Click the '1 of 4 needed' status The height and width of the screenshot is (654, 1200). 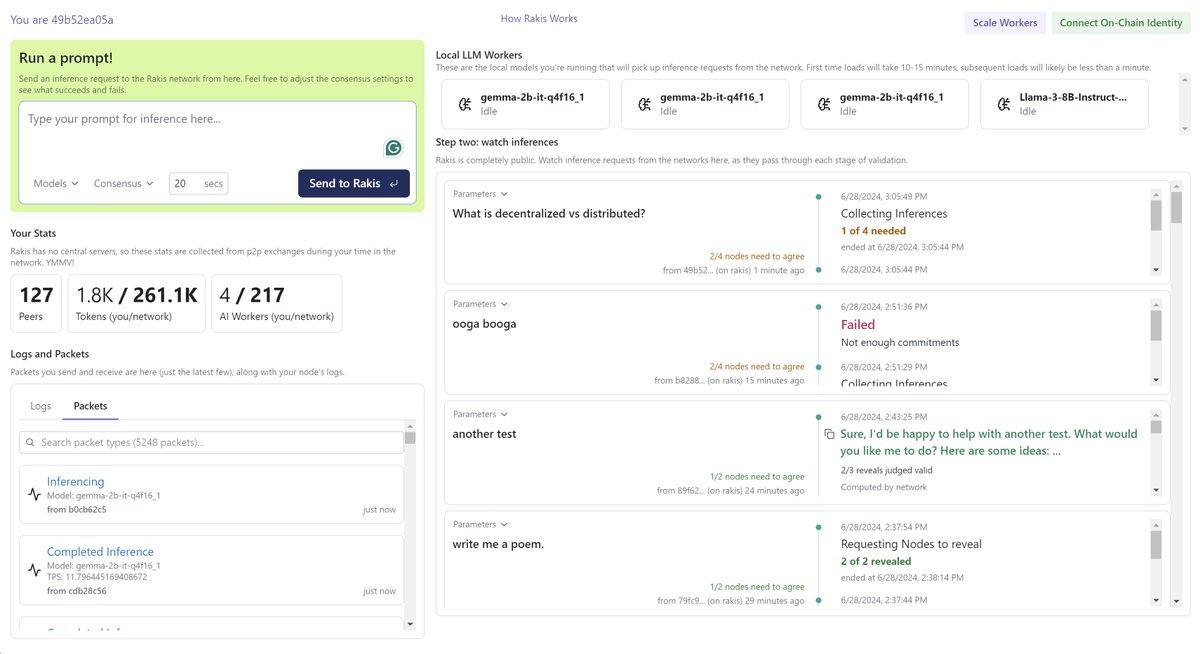pos(873,231)
